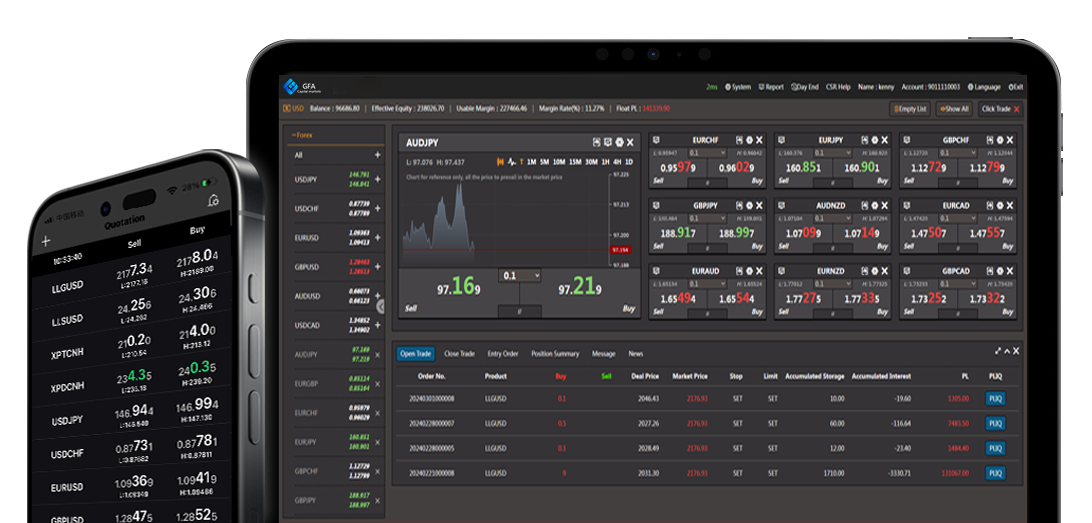Click PLIQ button for order 20240301000008
This screenshot has width=1092, height=523.
tap(995, 399)
